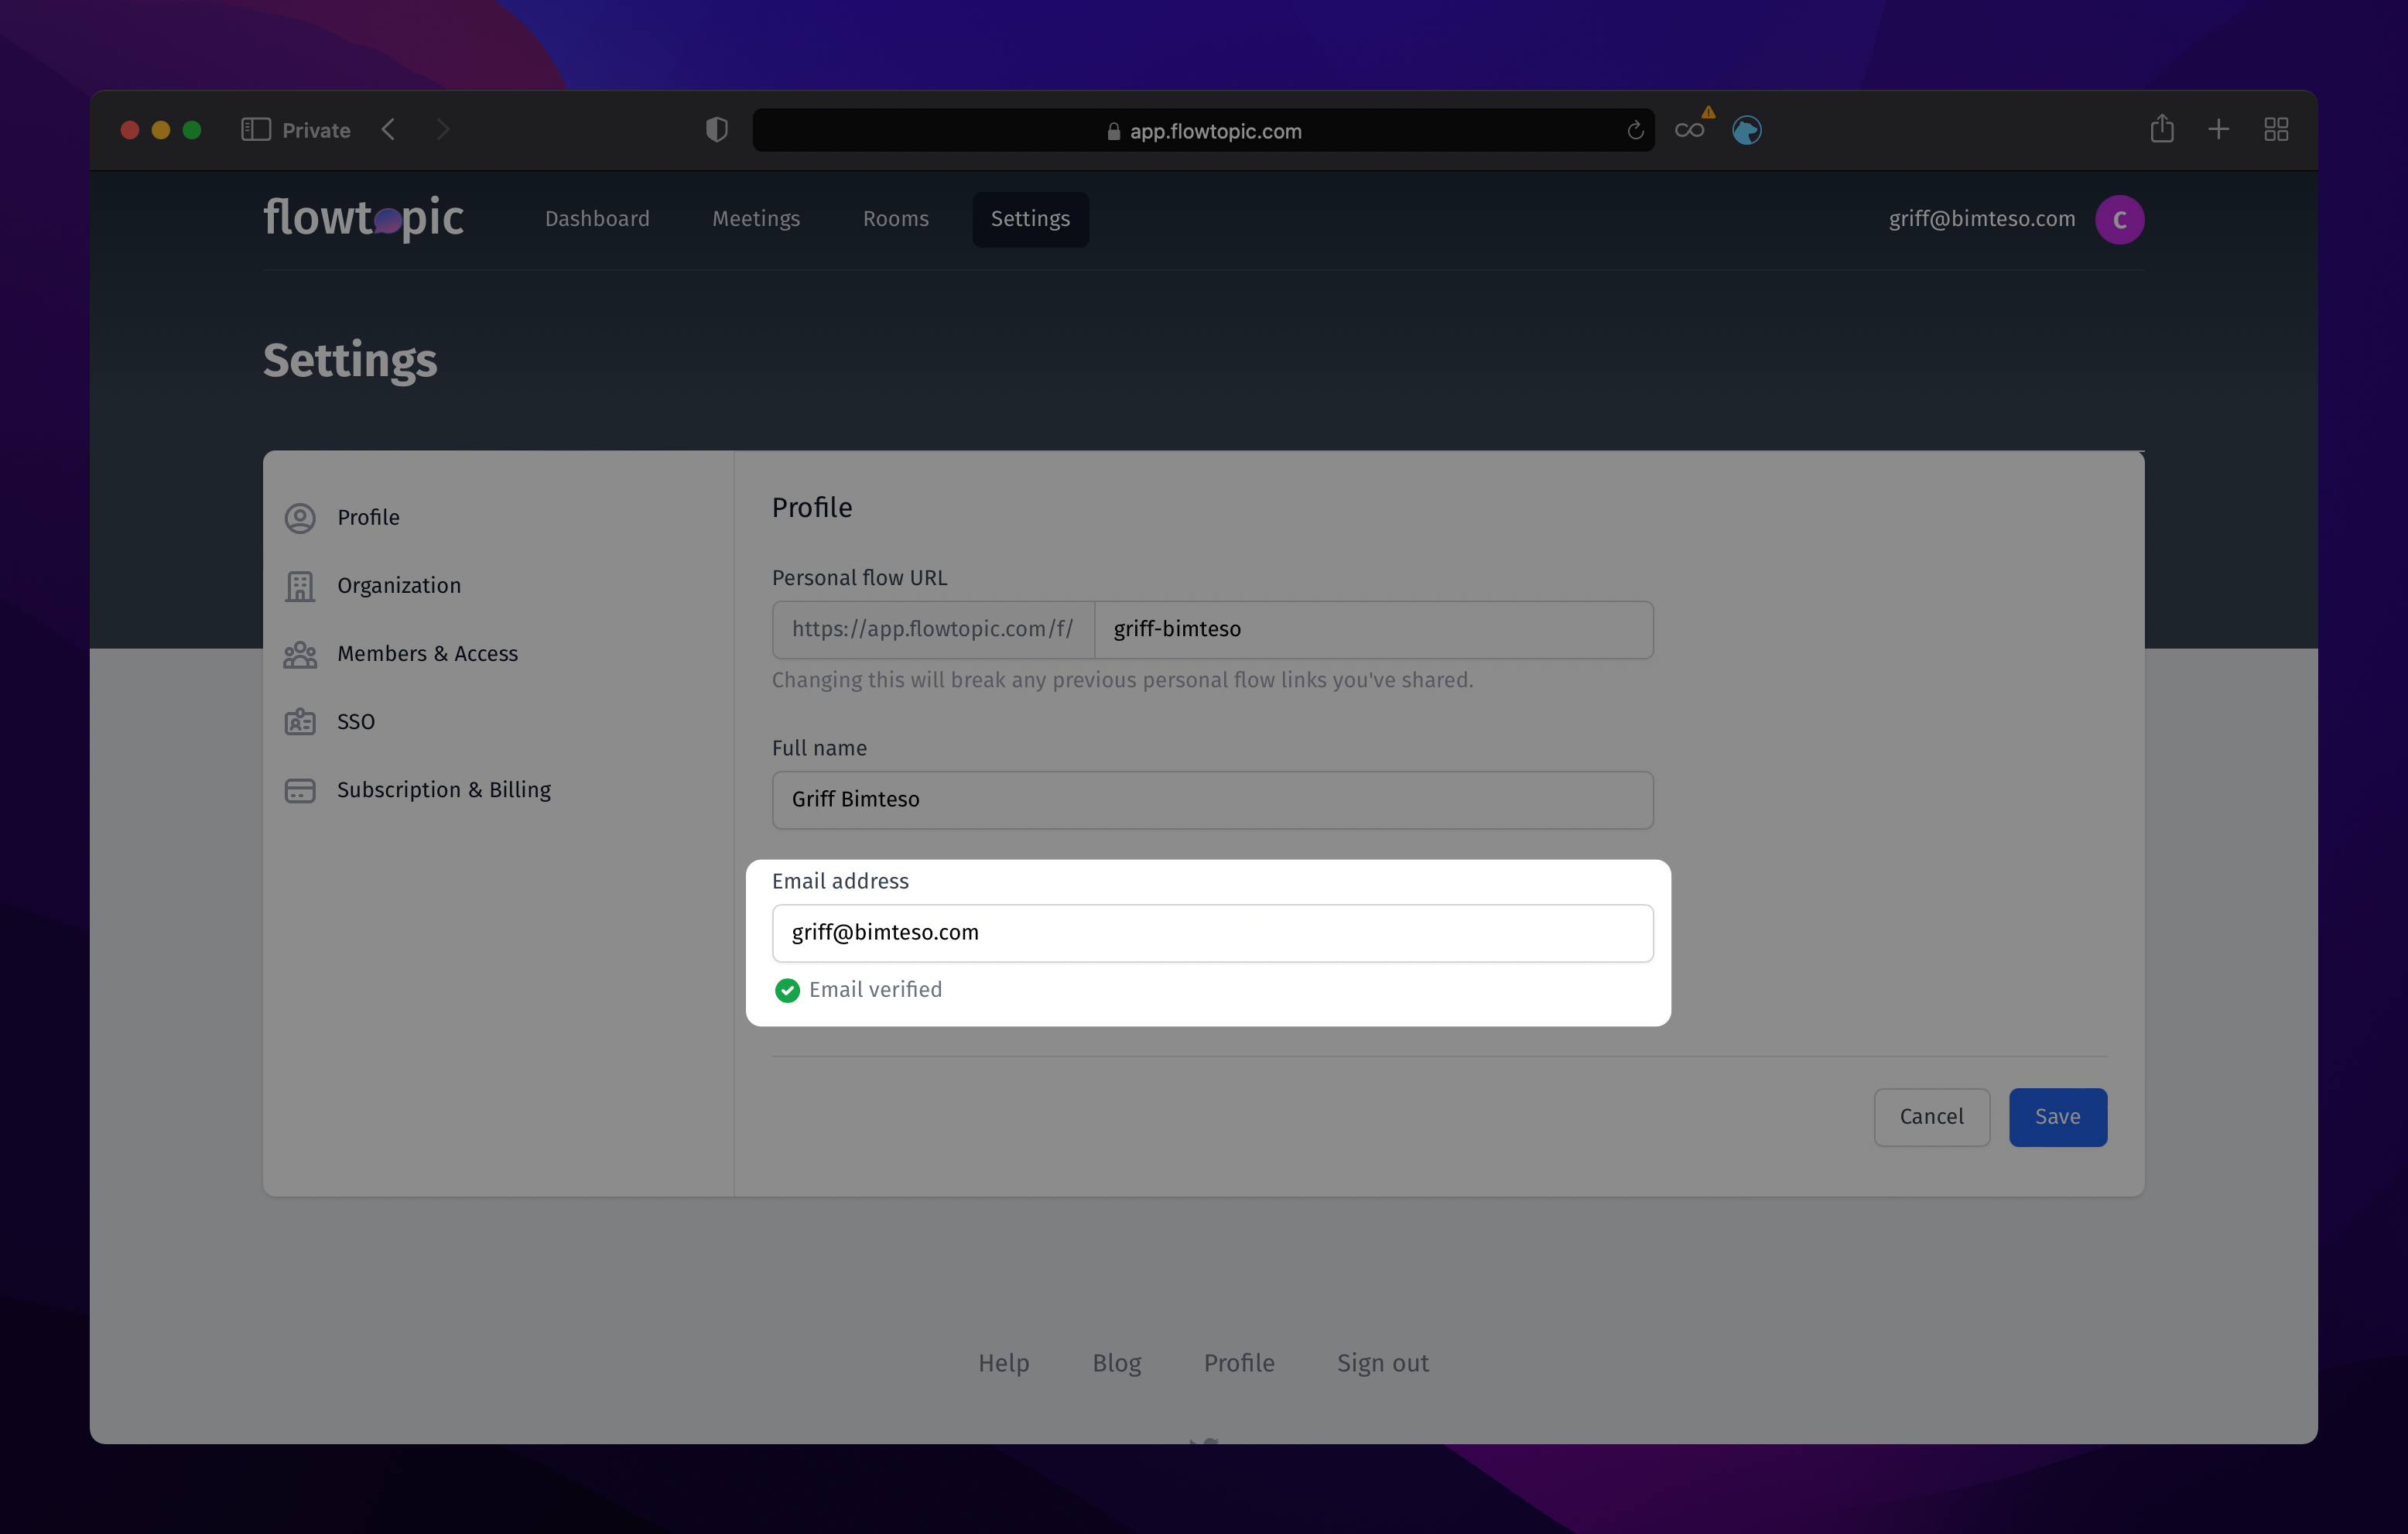The image size is (2408, 1534).
Task: Click the Cancel button
Action: point(1931,1117)
